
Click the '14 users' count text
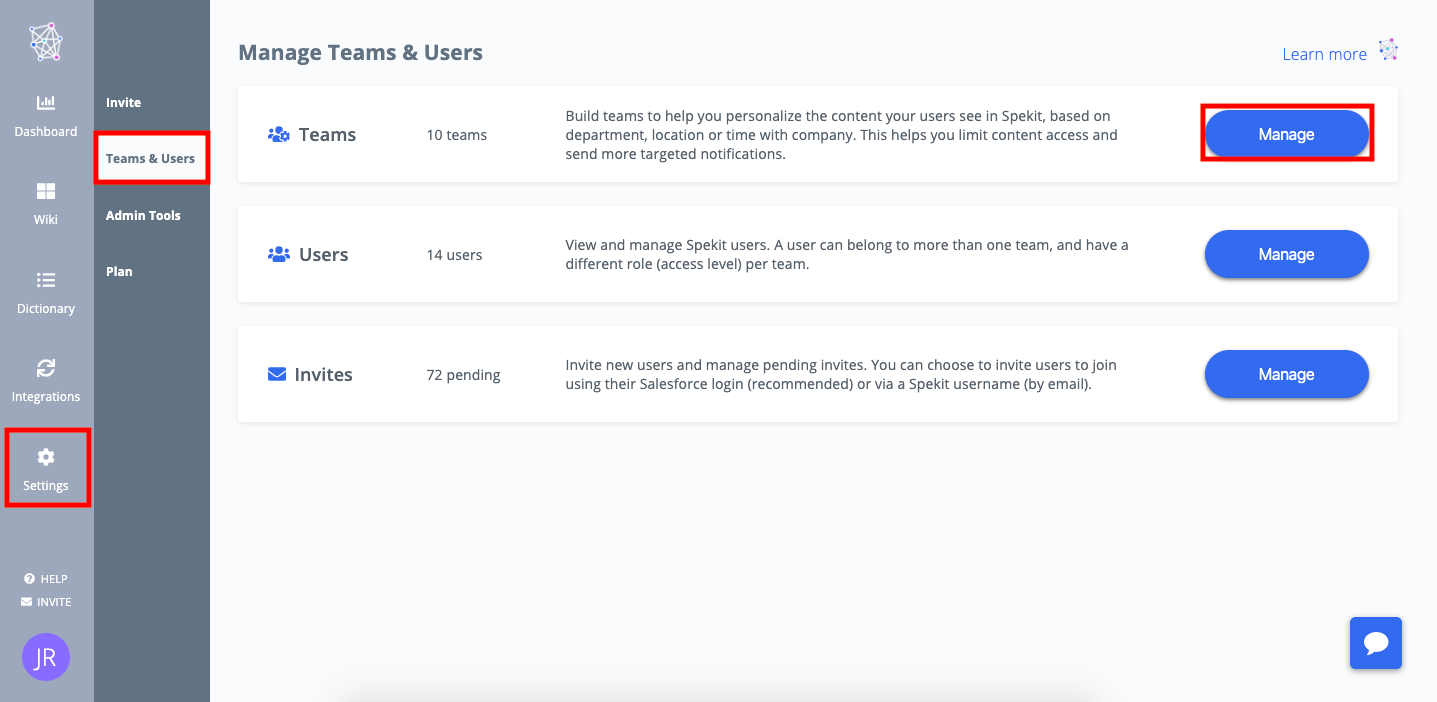[454, 254]
